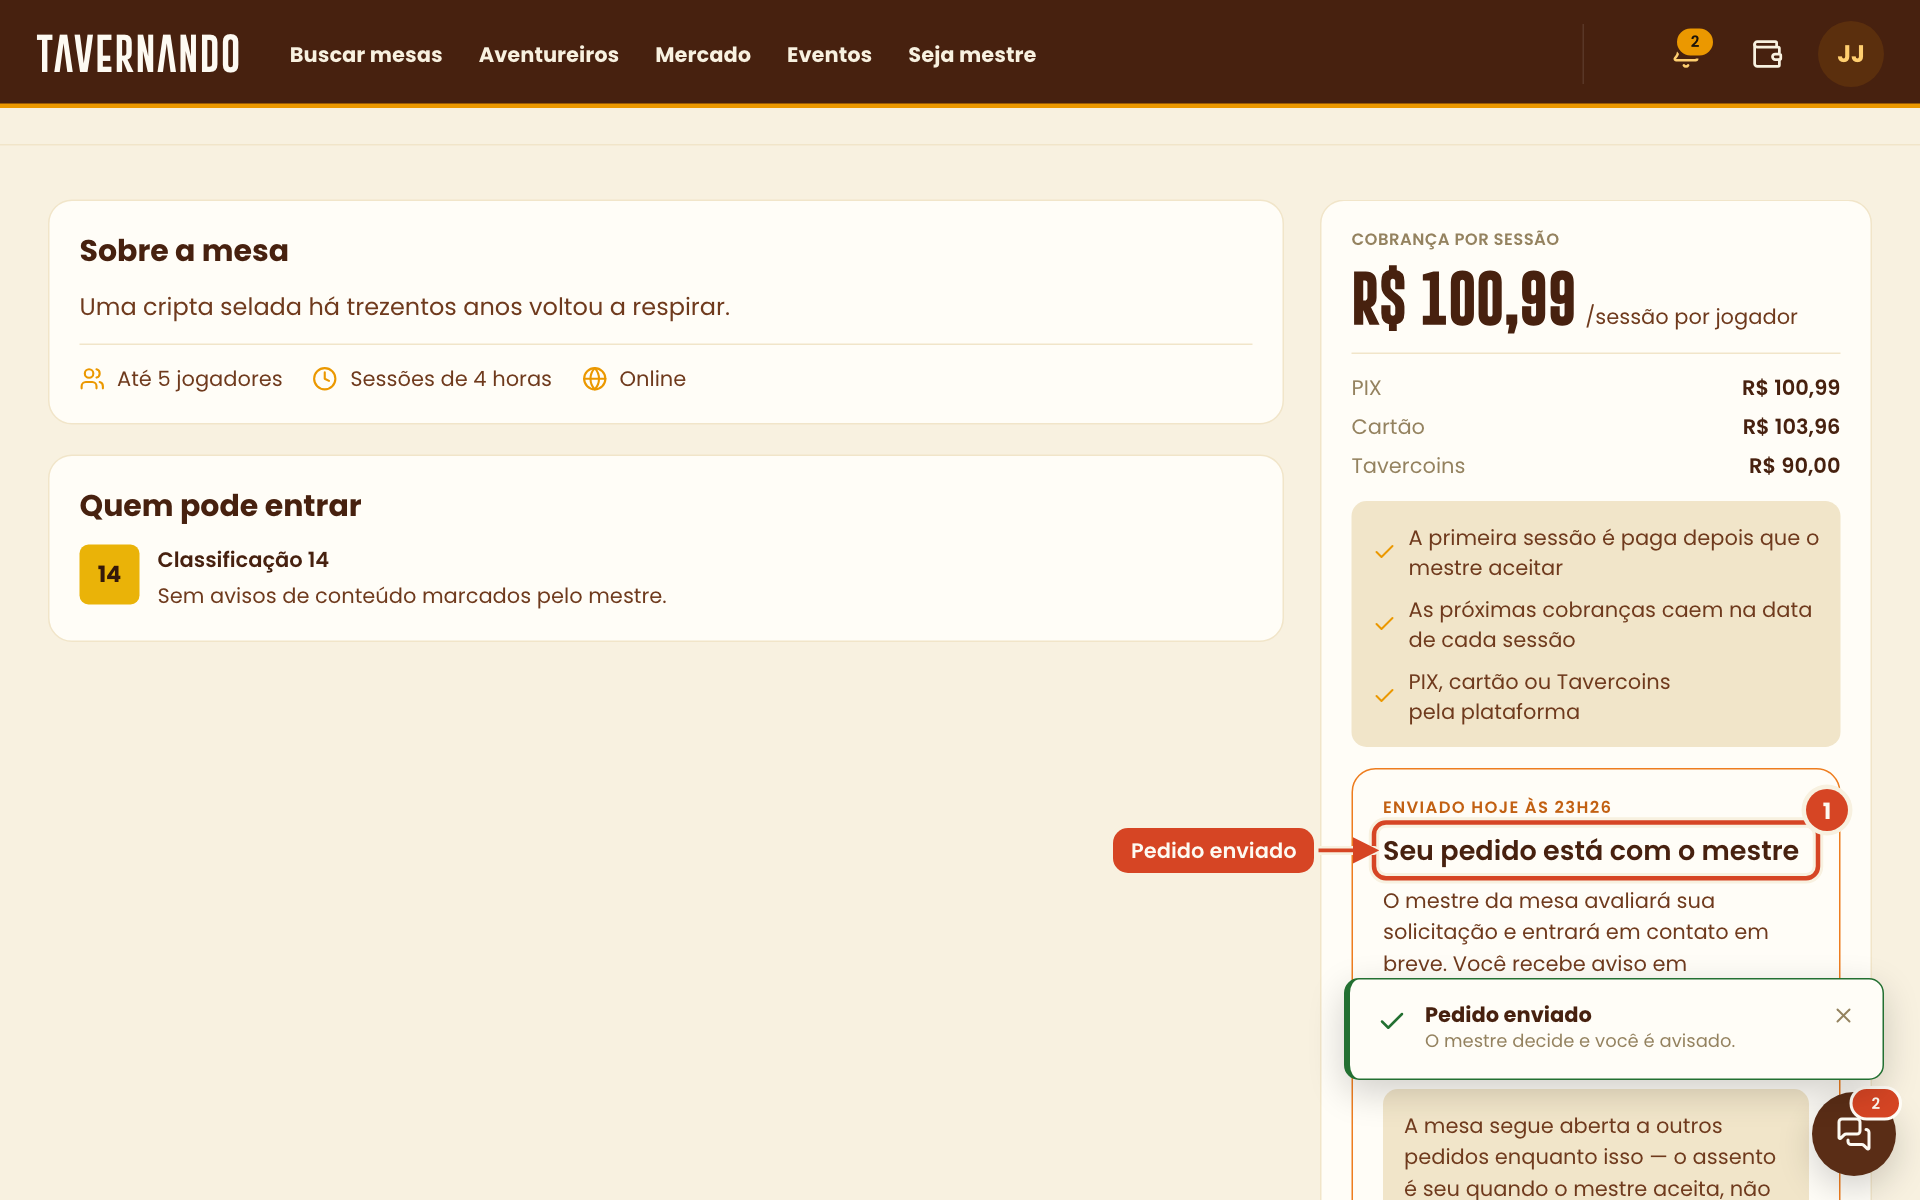Open the wallet icon in header
This screenshot has height=1200, width=1920.
point(1767,54)
